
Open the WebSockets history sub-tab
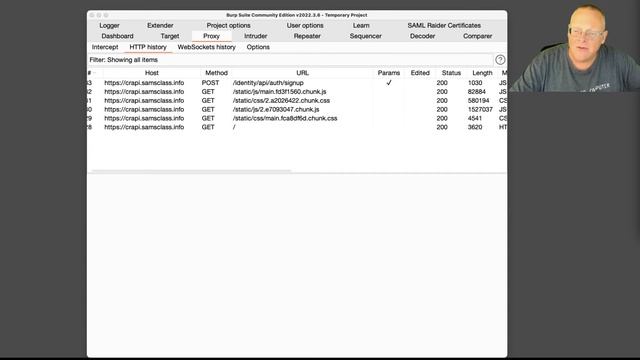[x=207, y=47]
